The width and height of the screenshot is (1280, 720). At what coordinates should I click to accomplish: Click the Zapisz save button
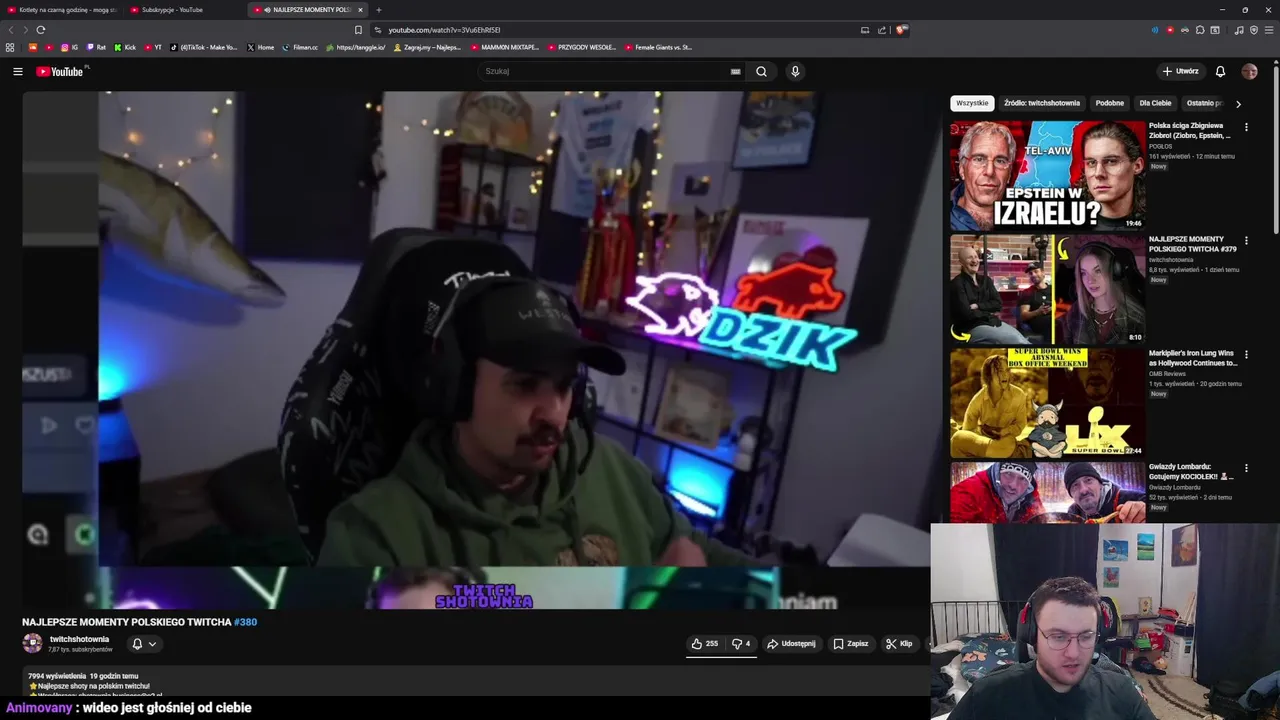point(851,644)
